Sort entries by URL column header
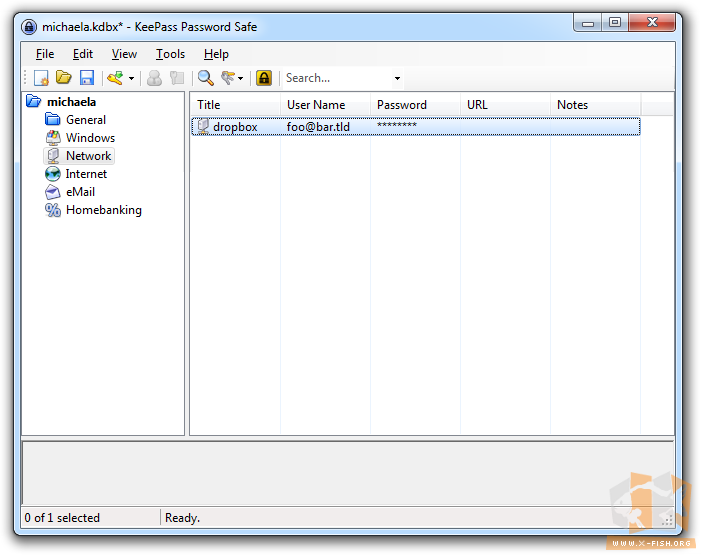701x555 pixels. click(505, 105)
